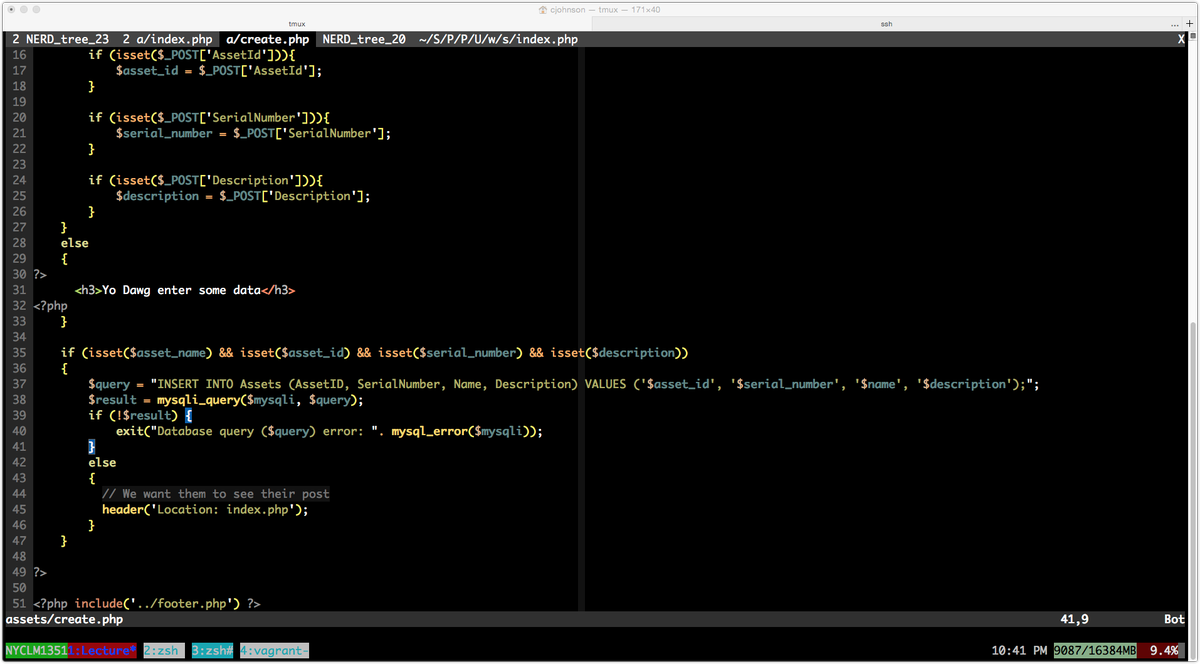Image resolution: width=1200 pixels, height=664 pixels.
Task: Select tmux window 3:zsh#
Action: tap(212, 651)
